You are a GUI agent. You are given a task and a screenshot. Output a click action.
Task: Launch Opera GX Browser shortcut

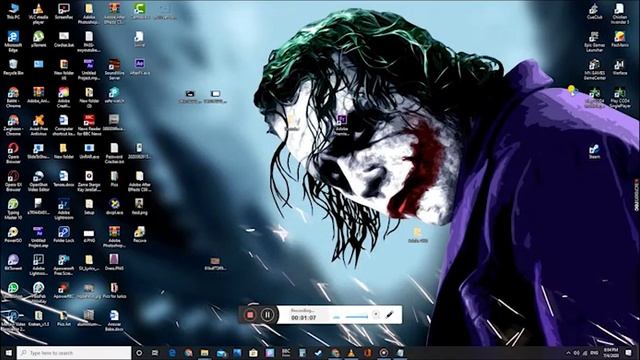[x=13, y=181]
